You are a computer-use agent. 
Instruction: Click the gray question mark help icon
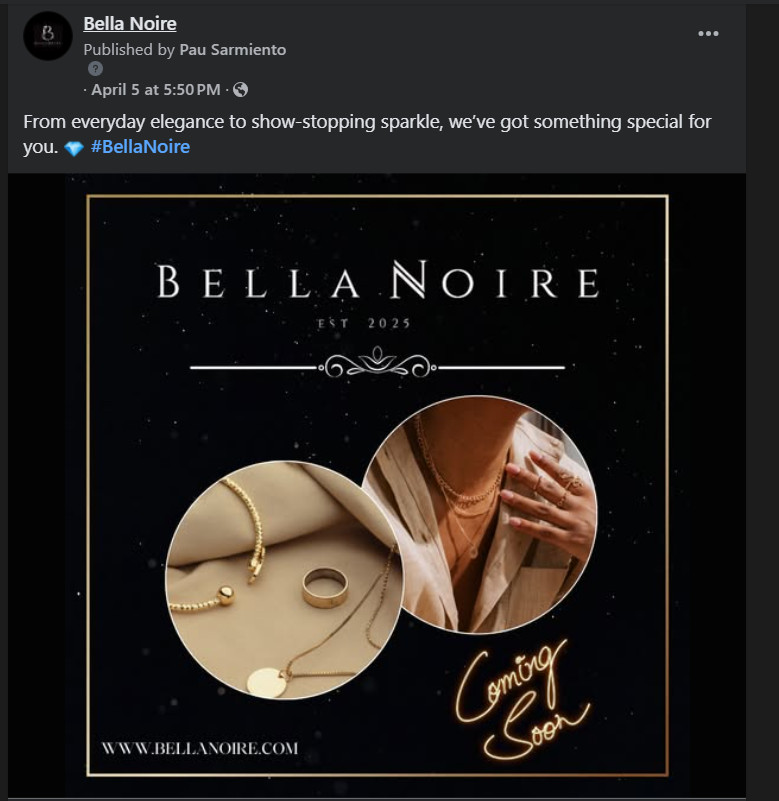coord(96,69)
